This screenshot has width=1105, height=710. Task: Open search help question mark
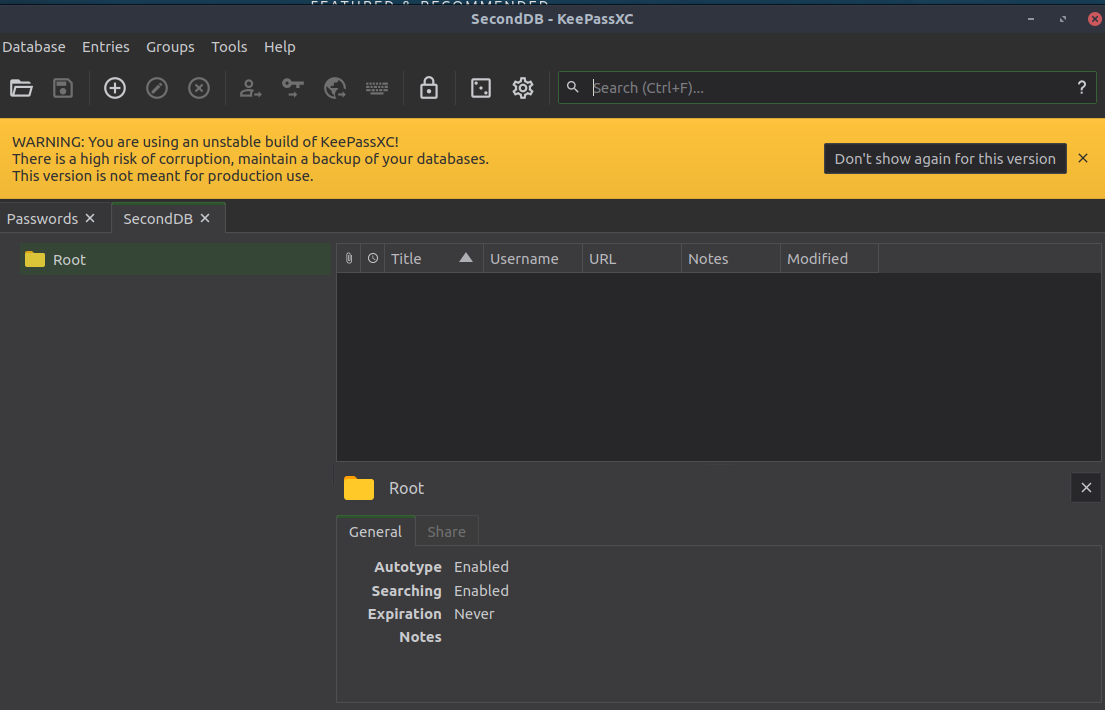(x=1082, y=87)
